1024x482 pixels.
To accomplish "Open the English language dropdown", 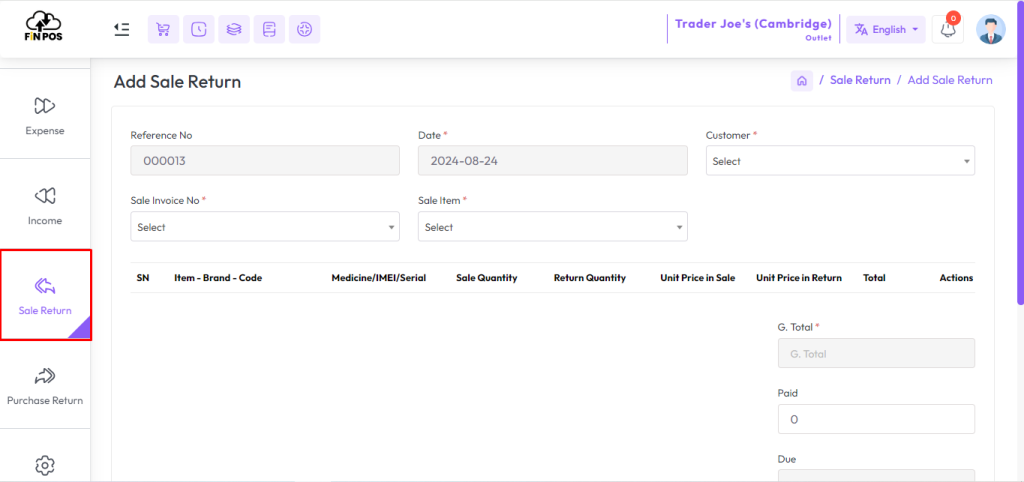I will click(886, 29).
